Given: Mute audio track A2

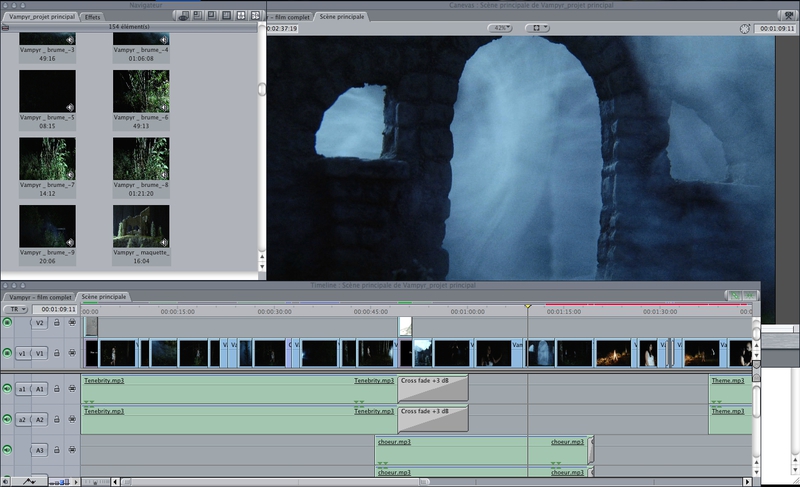Looking at the screenshot, I should (7, 419).
